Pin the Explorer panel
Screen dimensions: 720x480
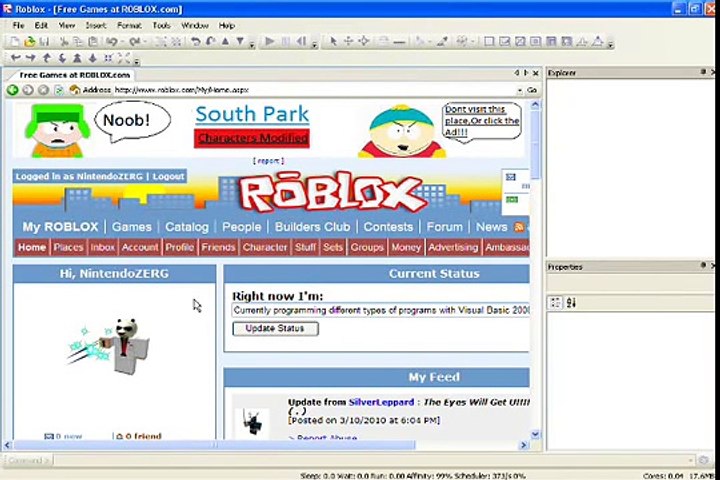pos(703,72)
